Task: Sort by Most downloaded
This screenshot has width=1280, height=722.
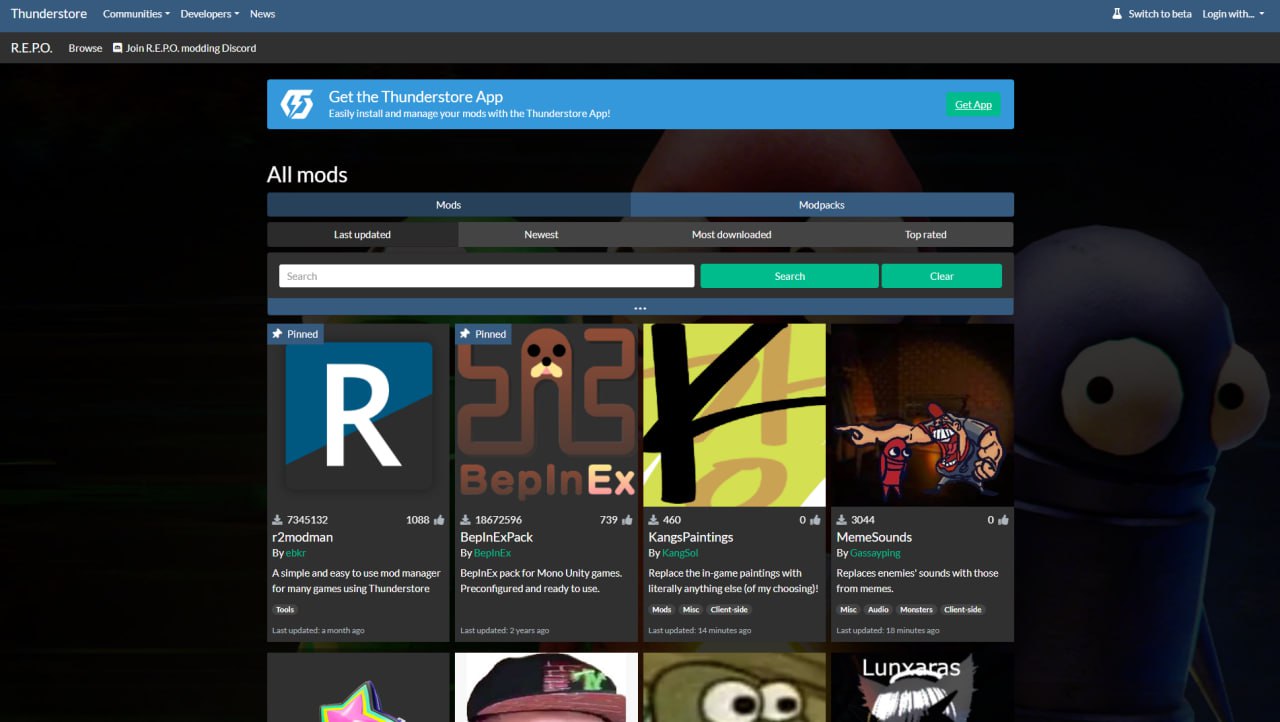Action: tap(731, 235)
